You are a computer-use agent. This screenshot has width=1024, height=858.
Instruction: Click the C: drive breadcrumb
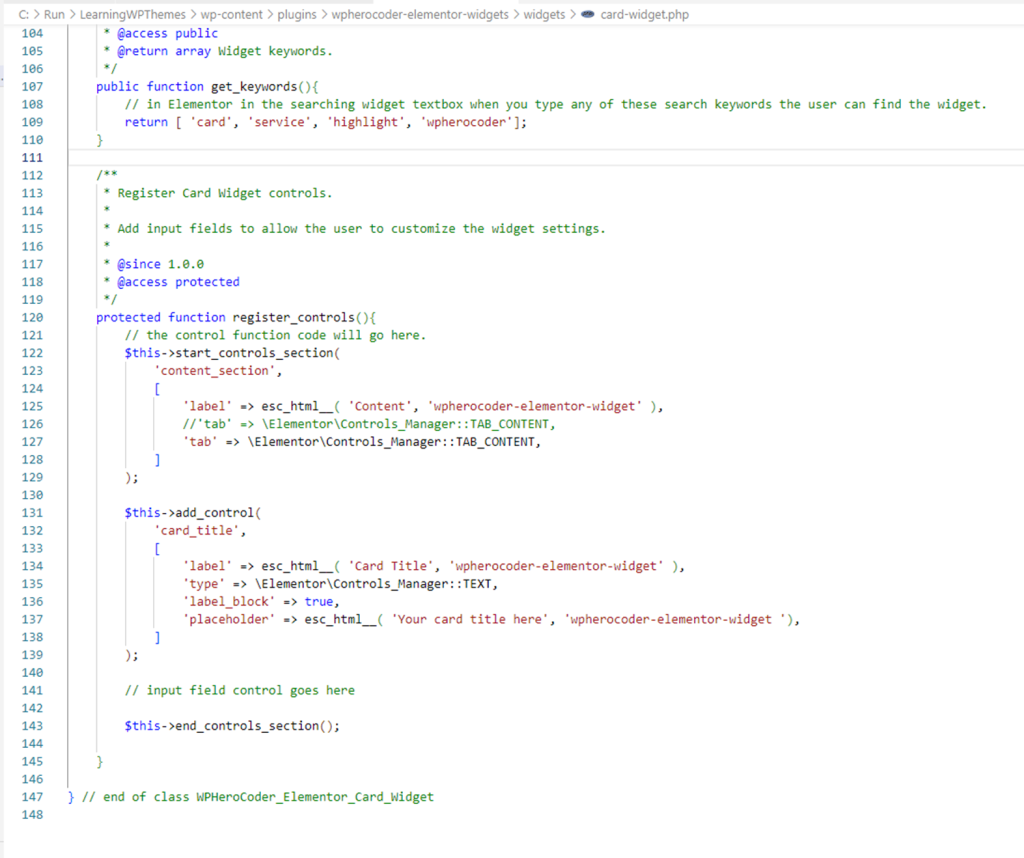point(24,15)
